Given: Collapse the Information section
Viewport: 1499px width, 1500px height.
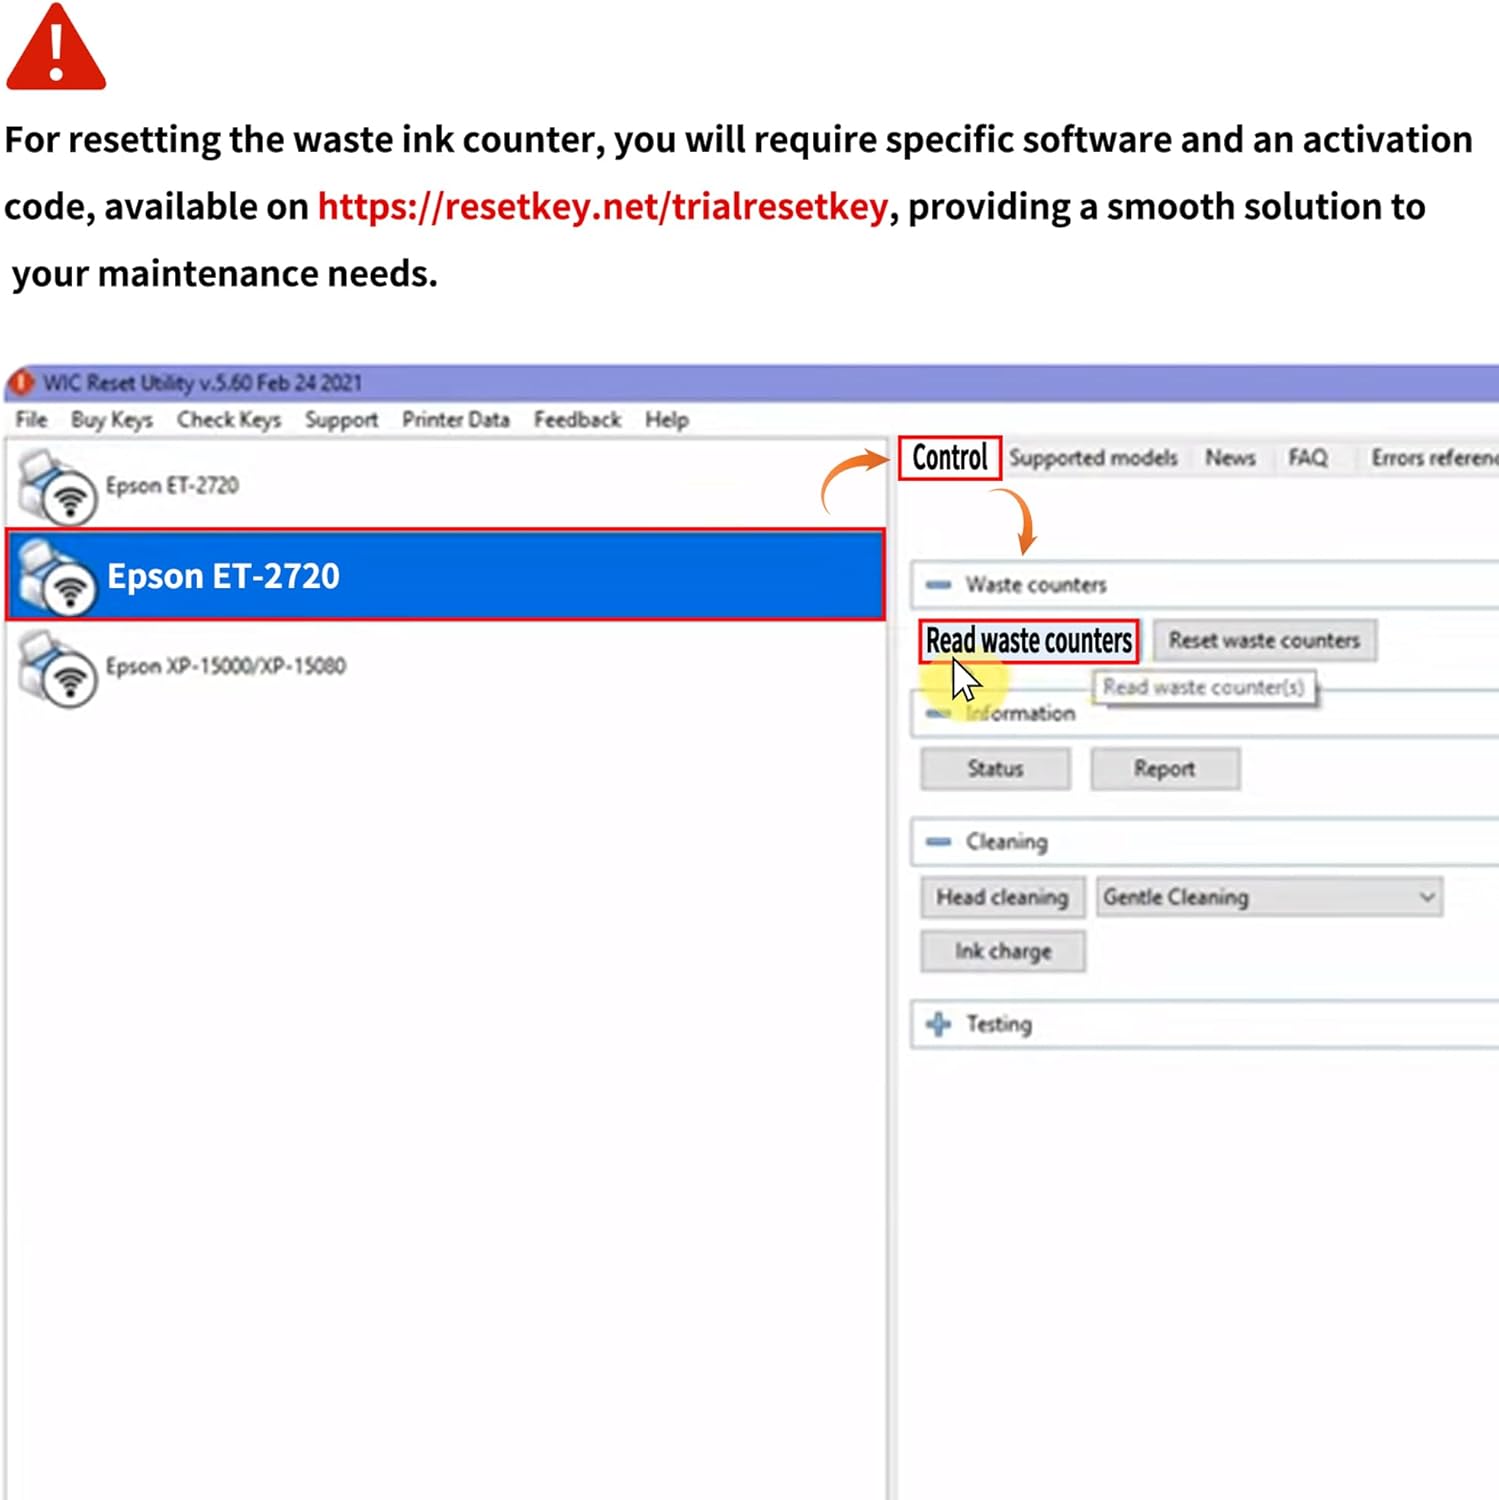Looking at the screenshot, I should click(x=938, y=713).
